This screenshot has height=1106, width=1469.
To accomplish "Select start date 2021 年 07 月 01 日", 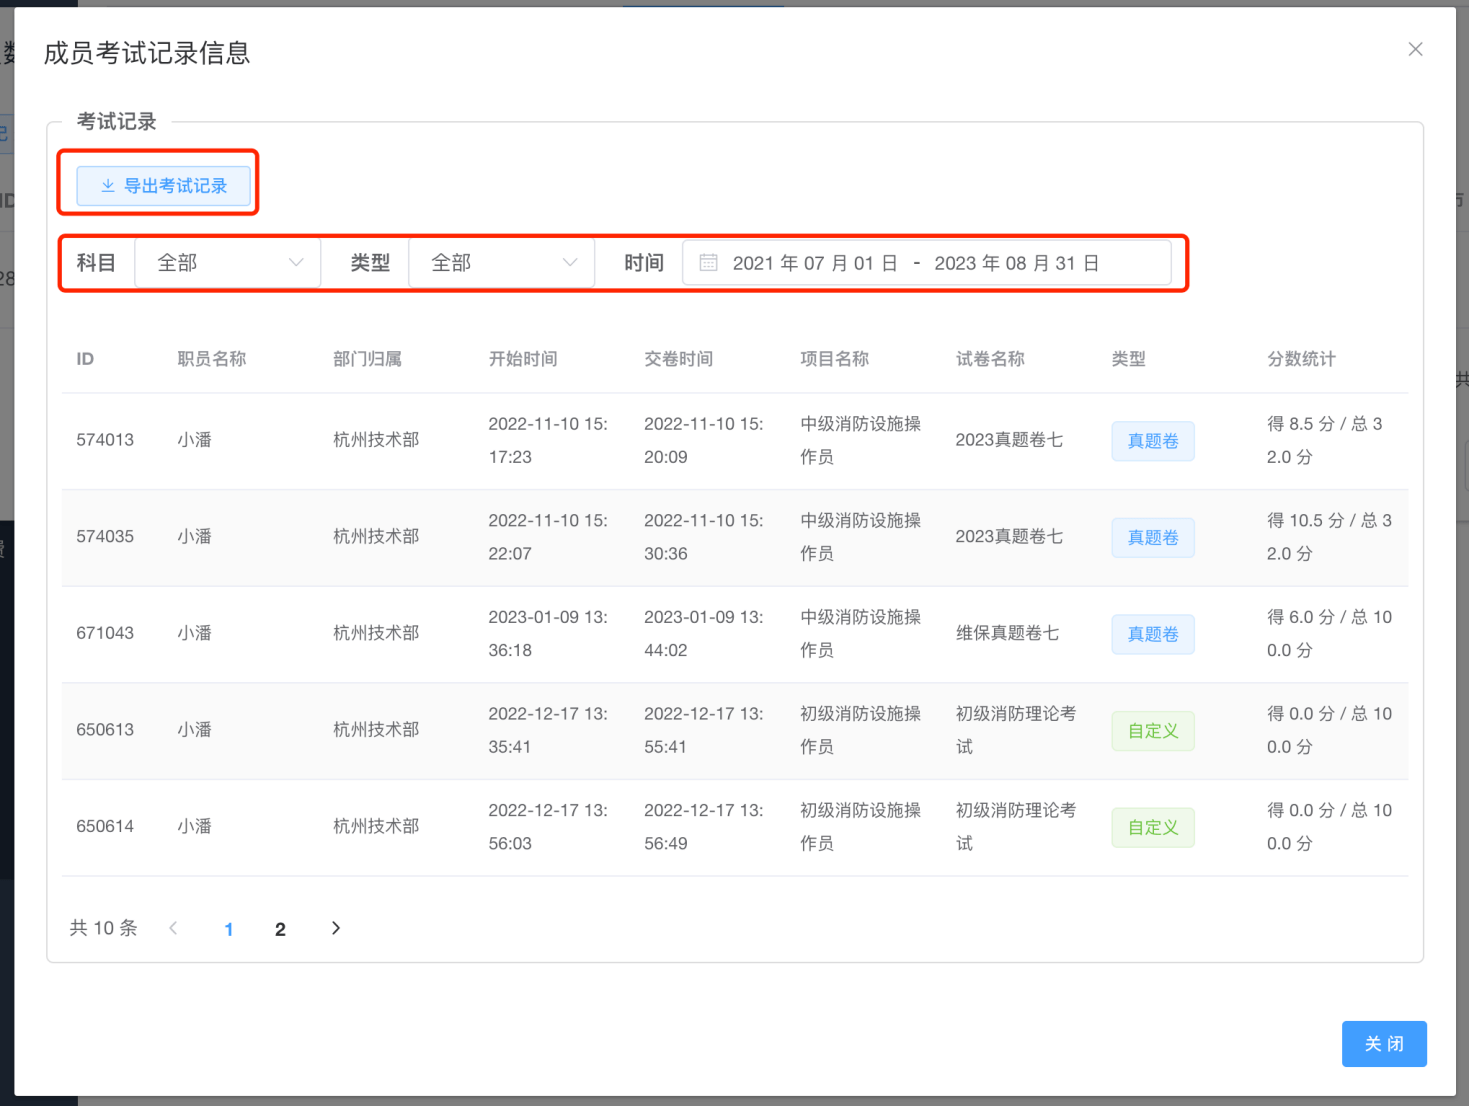I will (814, 263).
